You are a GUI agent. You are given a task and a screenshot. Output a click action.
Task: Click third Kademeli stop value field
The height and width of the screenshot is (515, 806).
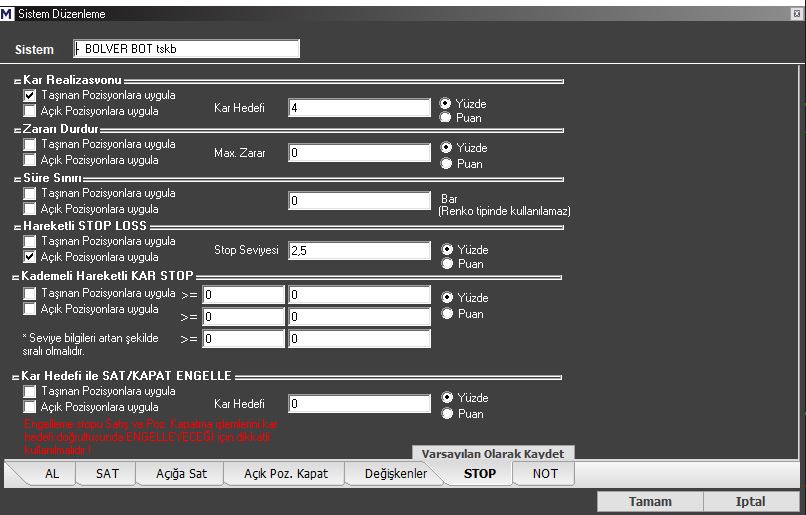(359, 339)
